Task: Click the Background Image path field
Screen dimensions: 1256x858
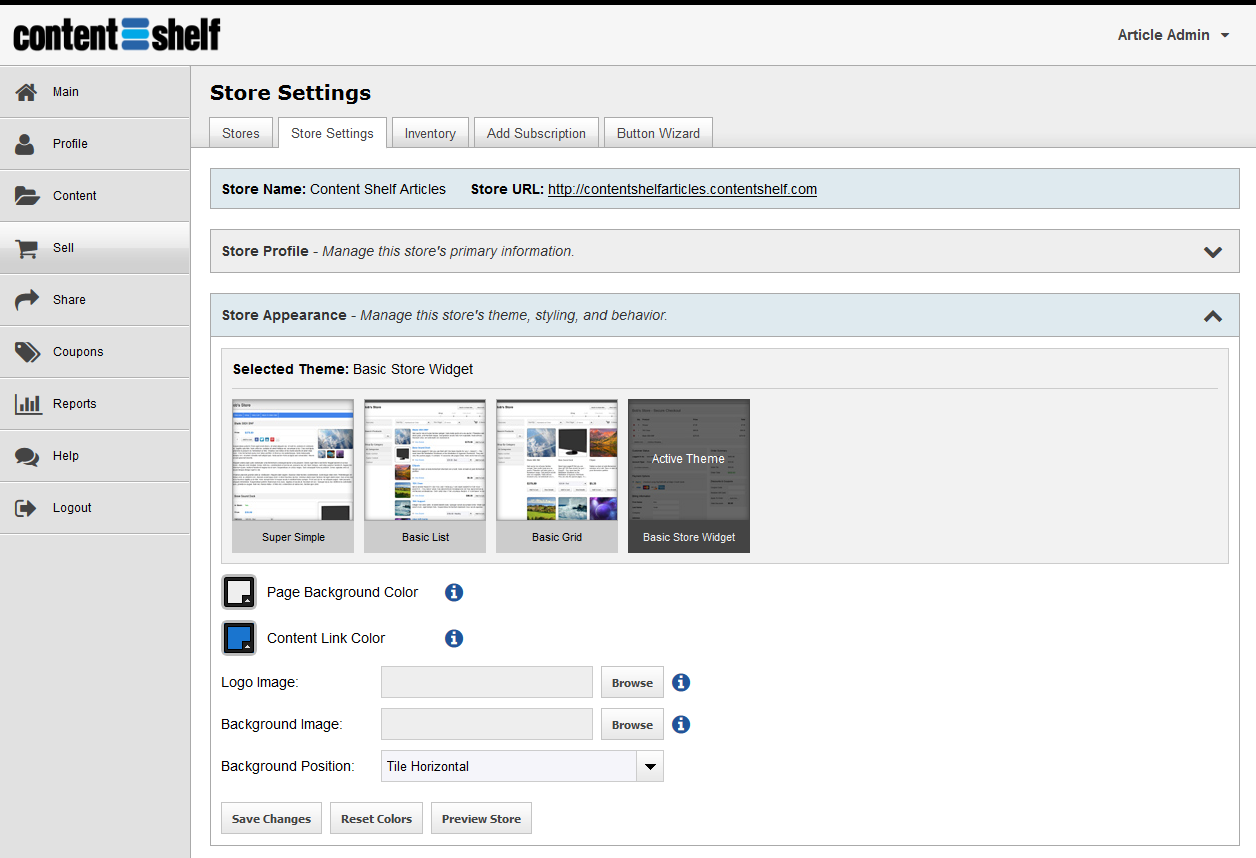Action: [487, 725]
